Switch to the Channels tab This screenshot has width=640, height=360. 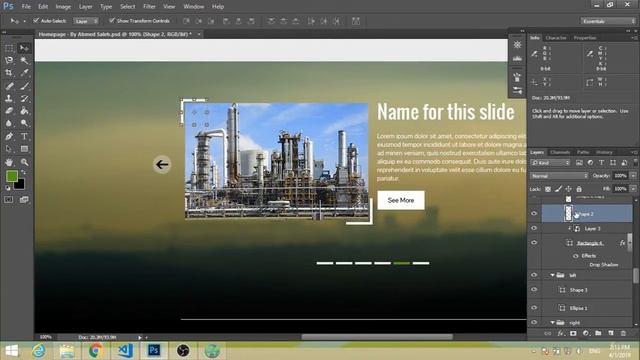[560, 152]
